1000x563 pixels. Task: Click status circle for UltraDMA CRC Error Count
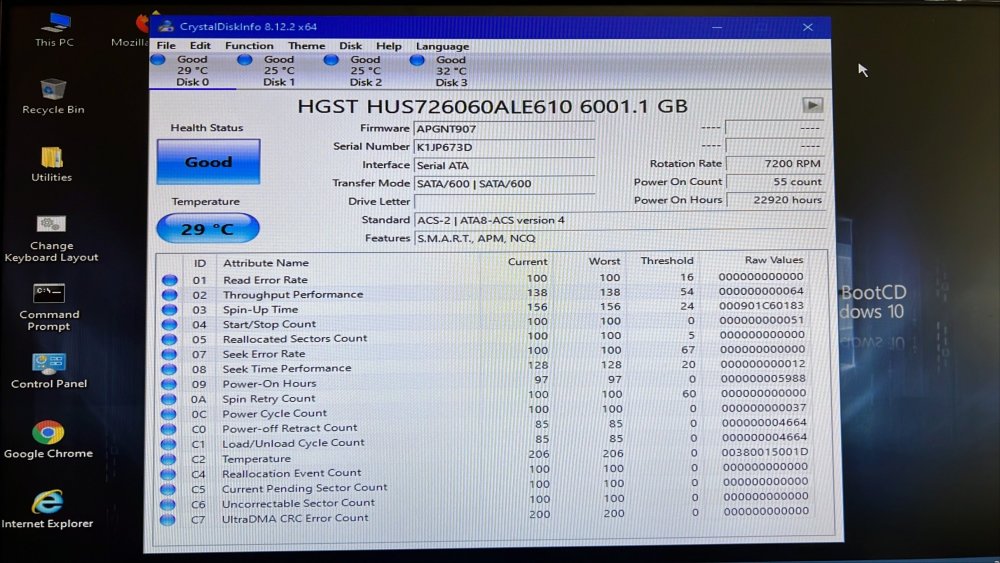[168, 519]
